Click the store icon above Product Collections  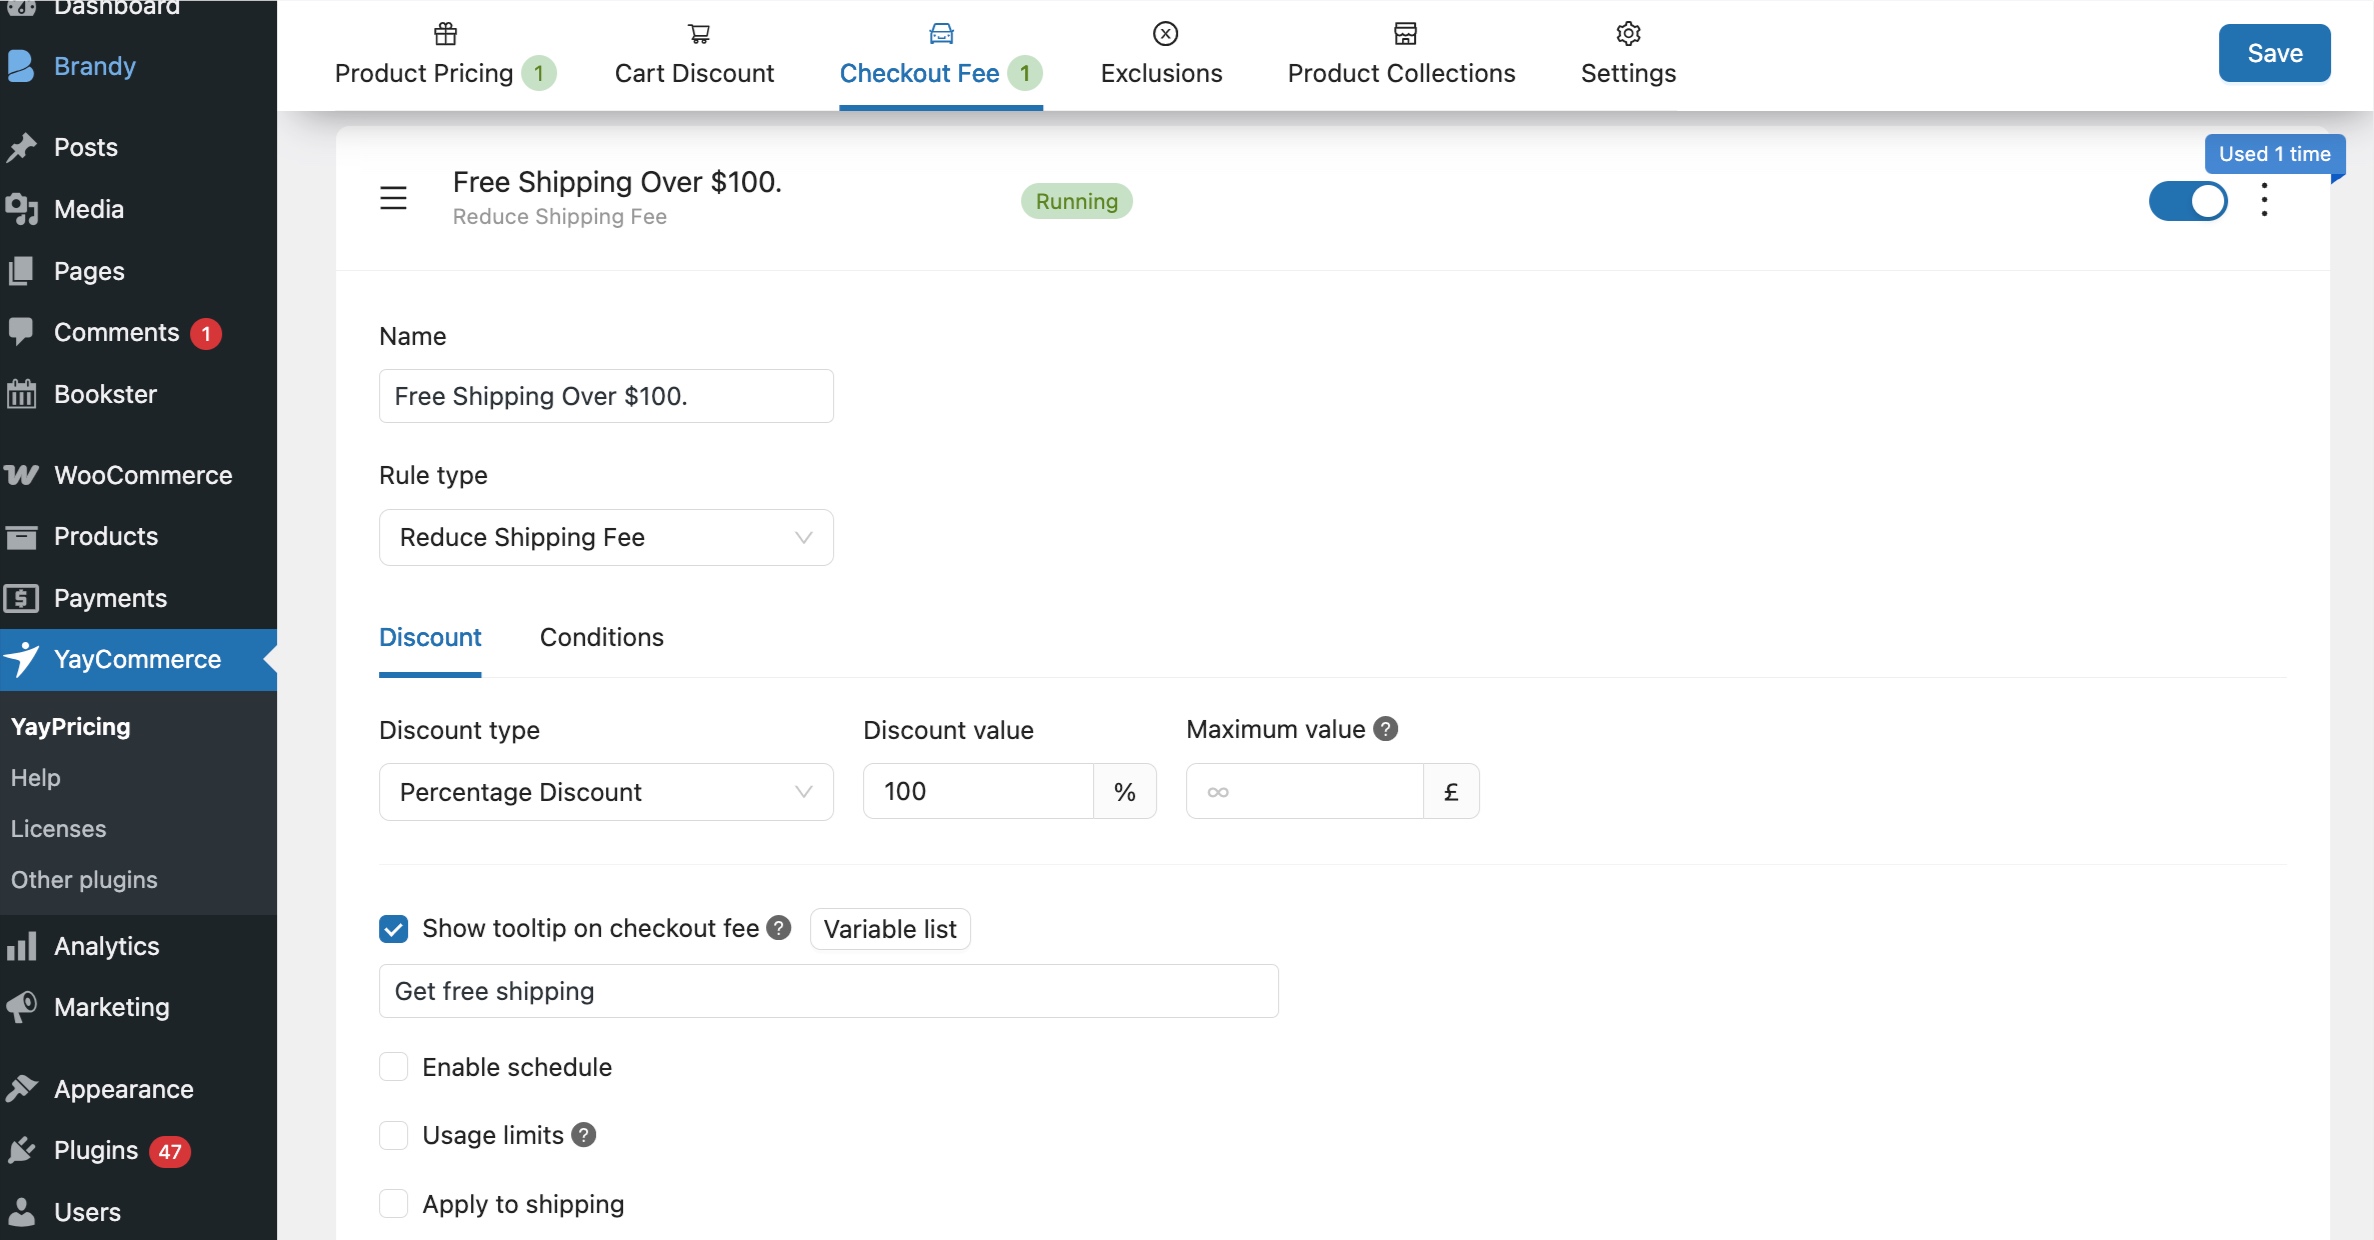pos(1405,34)
